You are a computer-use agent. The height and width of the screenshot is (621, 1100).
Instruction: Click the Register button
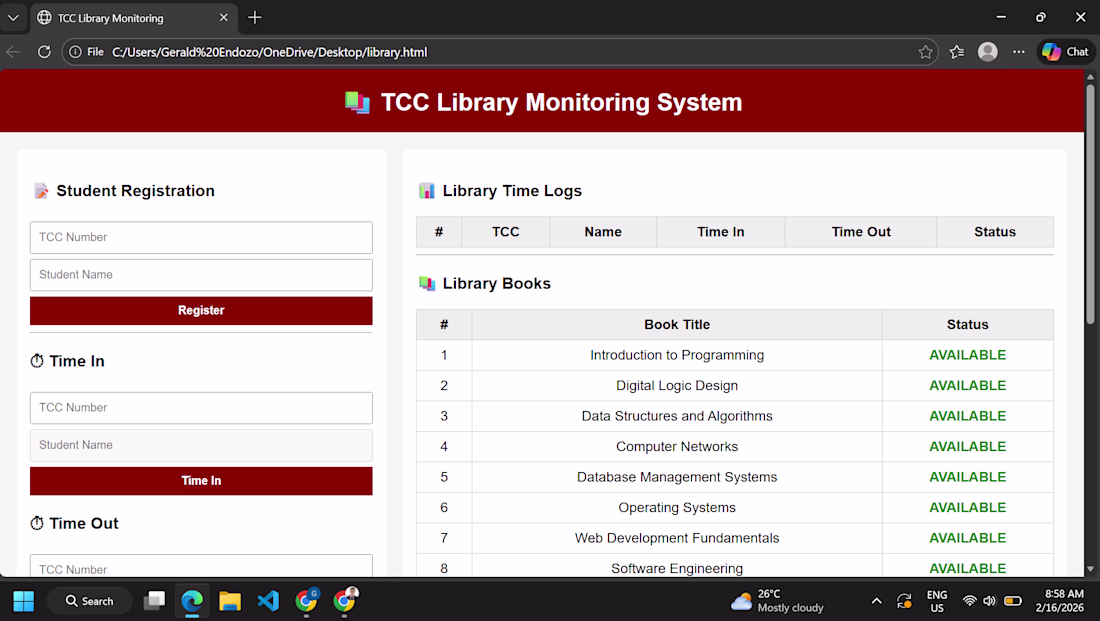point(201,310)
